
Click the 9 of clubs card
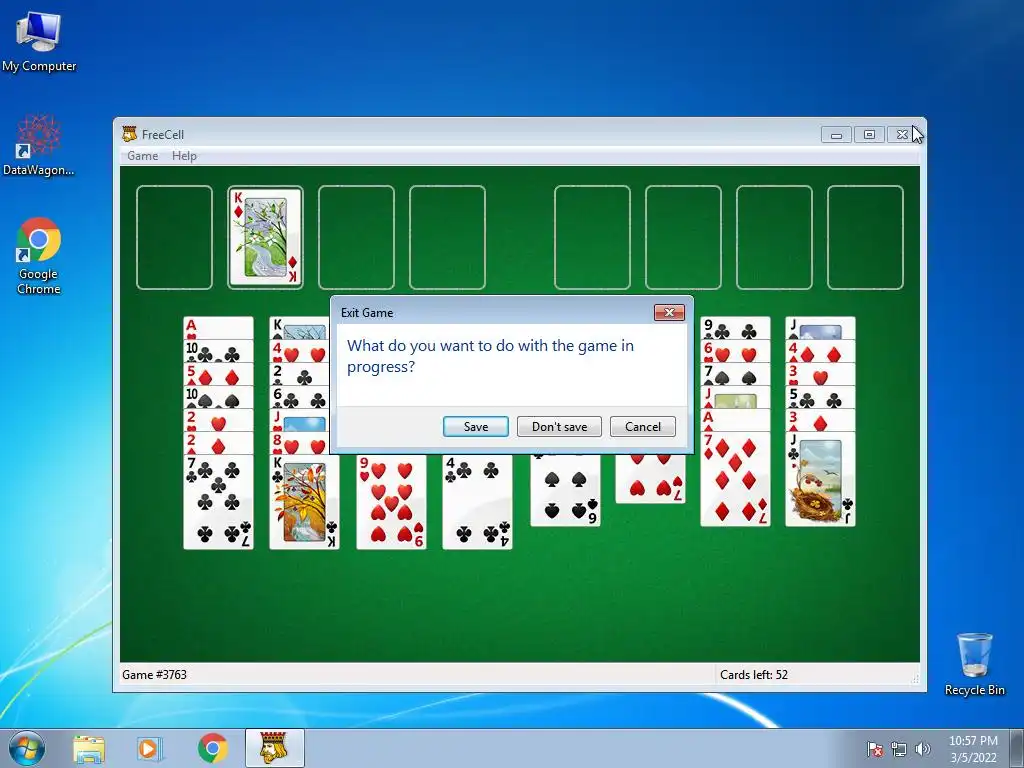tap(735, 328)
